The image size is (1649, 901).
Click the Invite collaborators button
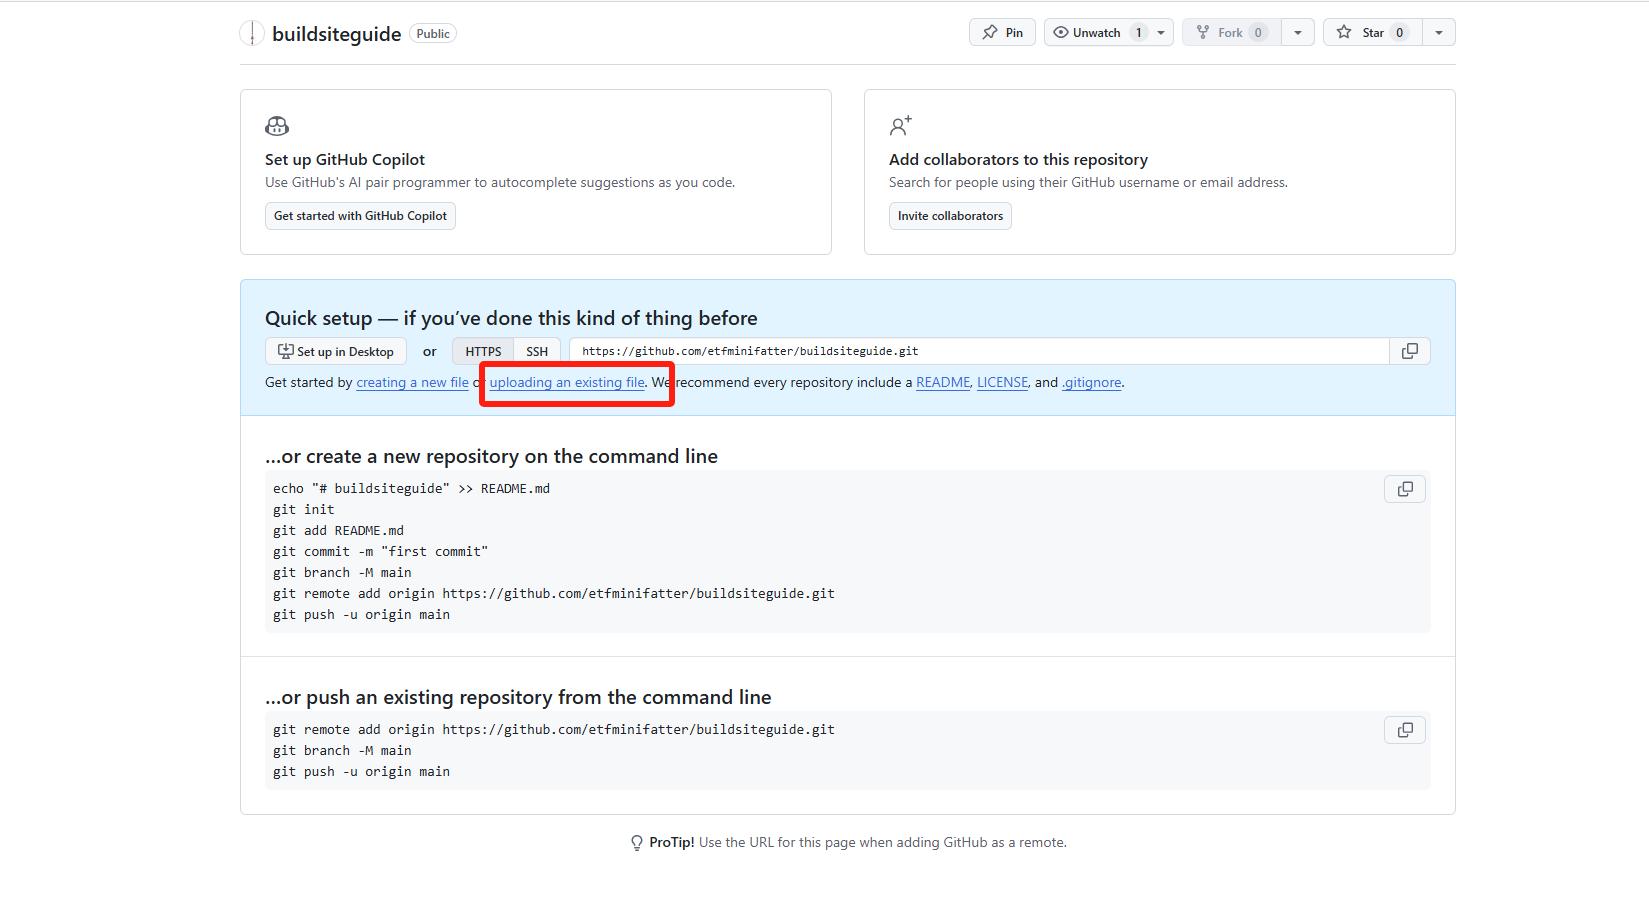[950, 216]
